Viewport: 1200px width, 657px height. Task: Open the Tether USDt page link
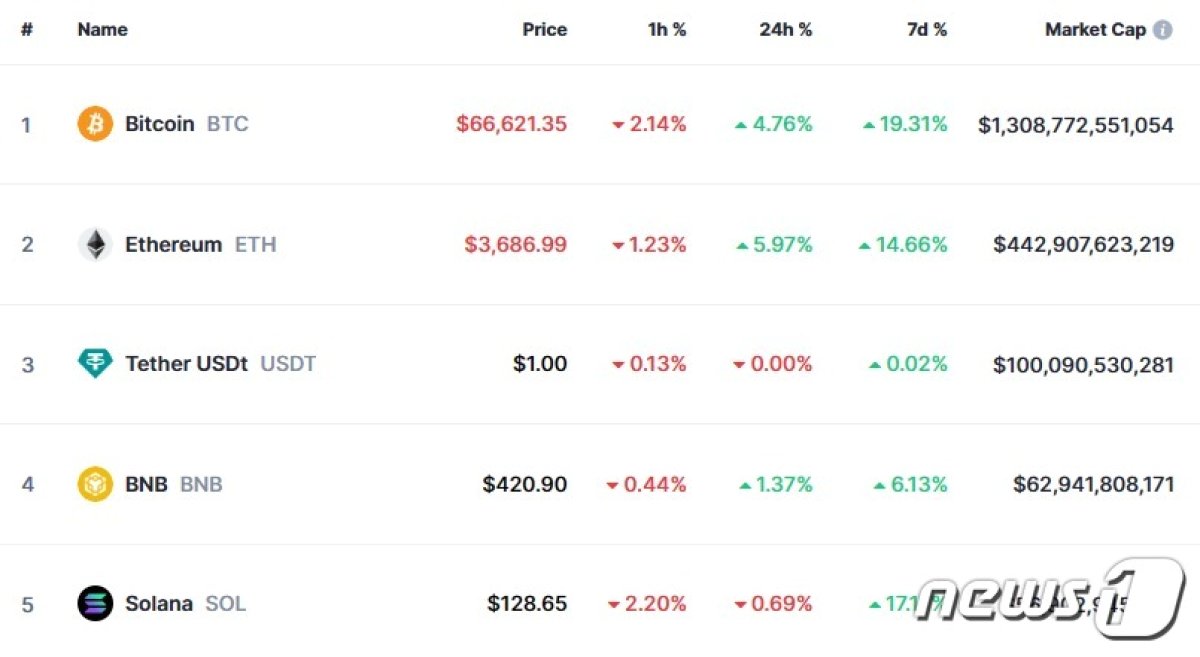(x=186, y=364)
